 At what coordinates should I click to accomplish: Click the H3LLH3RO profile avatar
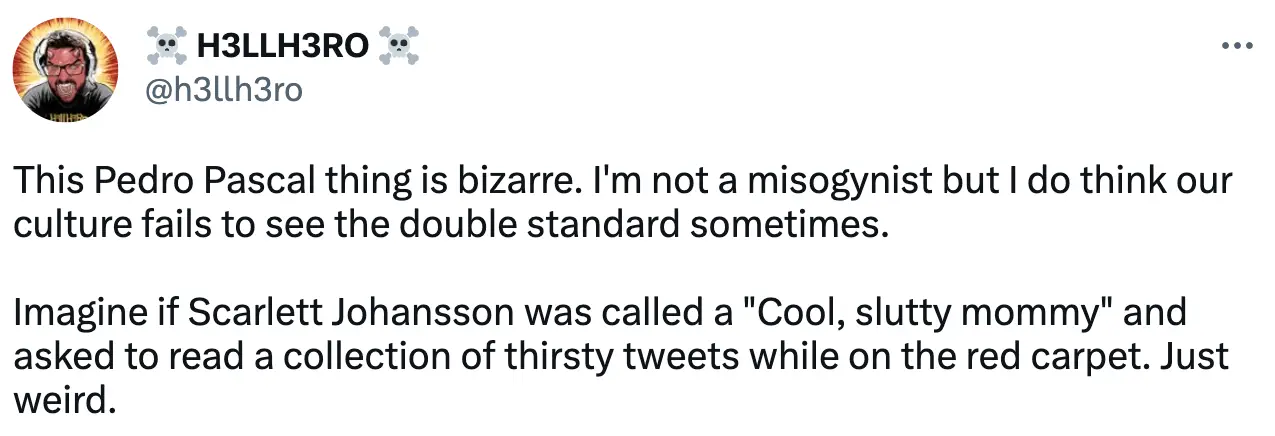(65, 70)
